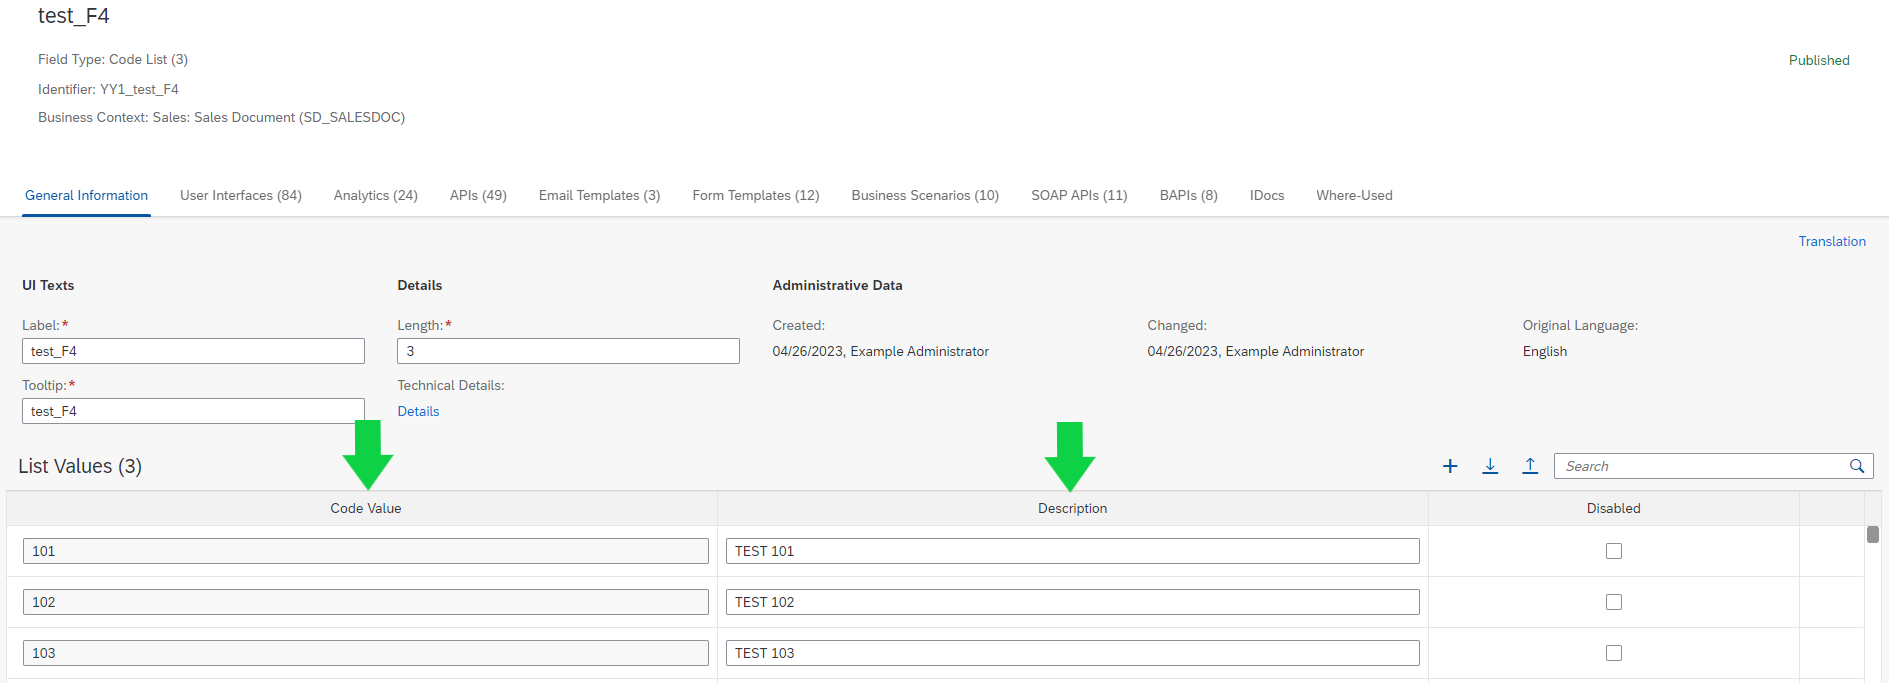
Task: Open the APIs (49) tab
Action: click(478, 195)
